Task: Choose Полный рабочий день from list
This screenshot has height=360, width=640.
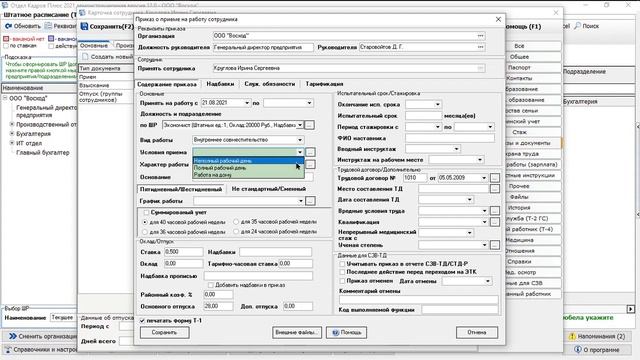Action: (x=248, y=168)
